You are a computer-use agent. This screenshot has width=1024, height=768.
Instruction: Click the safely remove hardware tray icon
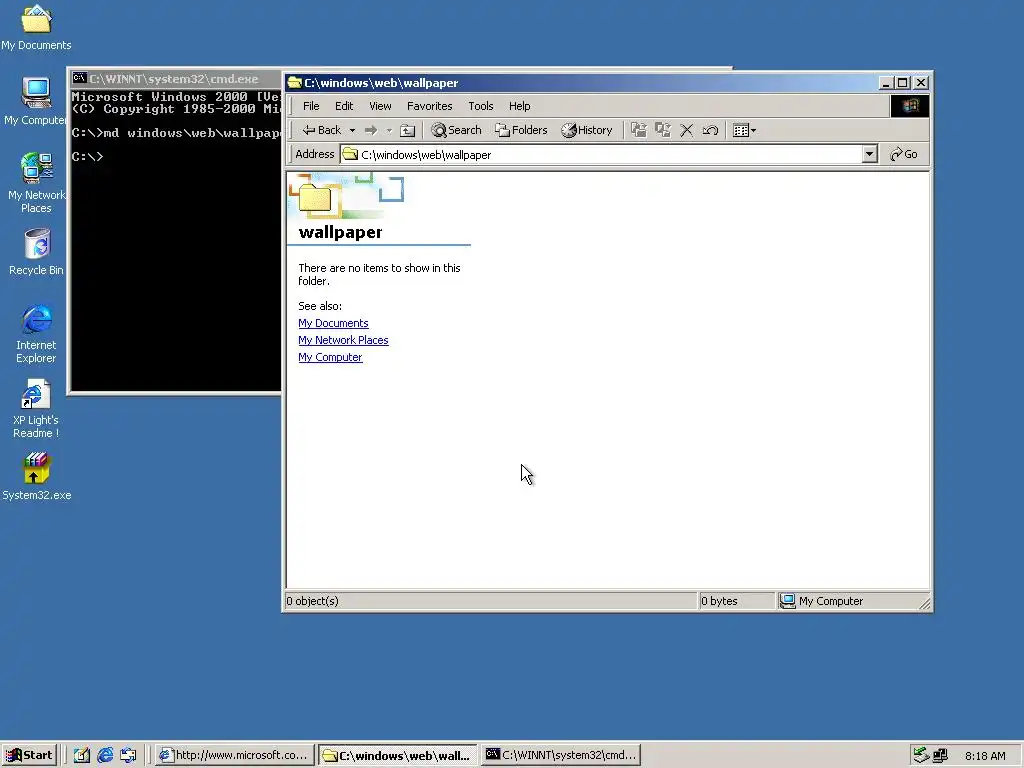pyautogui.click(x=921, y=755)
